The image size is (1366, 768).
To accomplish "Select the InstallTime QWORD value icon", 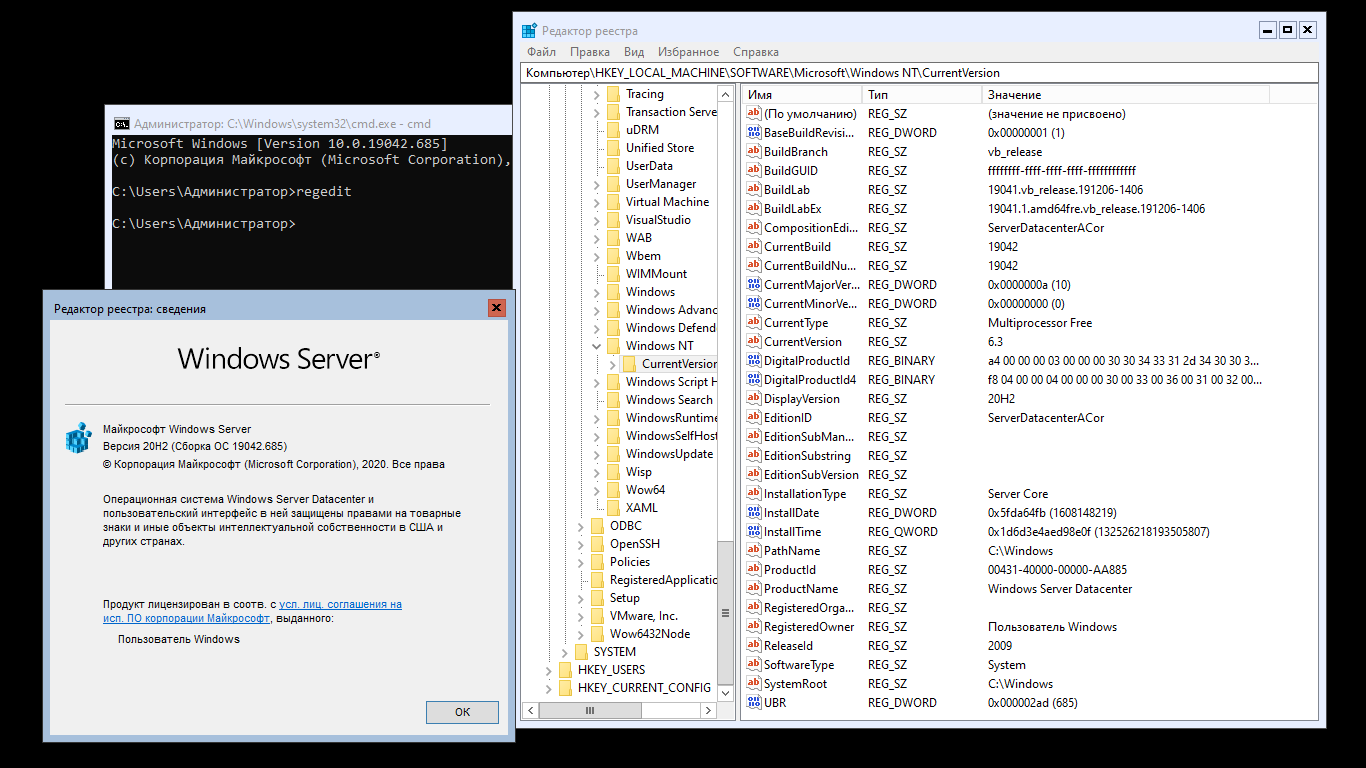I will [x=754, y=532].
